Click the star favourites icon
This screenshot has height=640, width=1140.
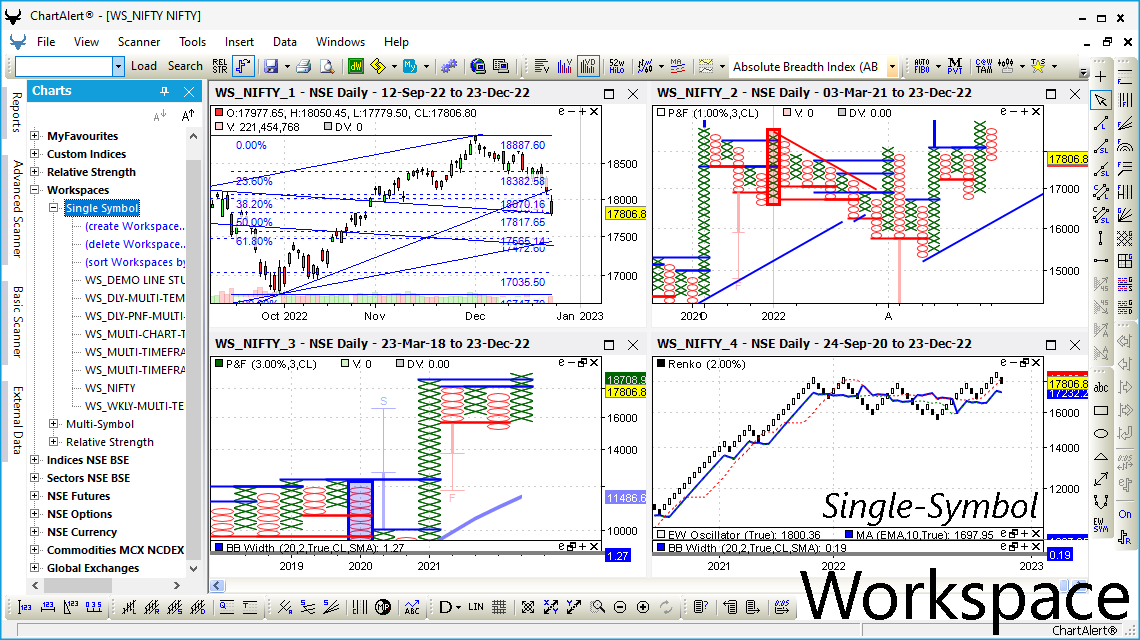(1038, 66)
